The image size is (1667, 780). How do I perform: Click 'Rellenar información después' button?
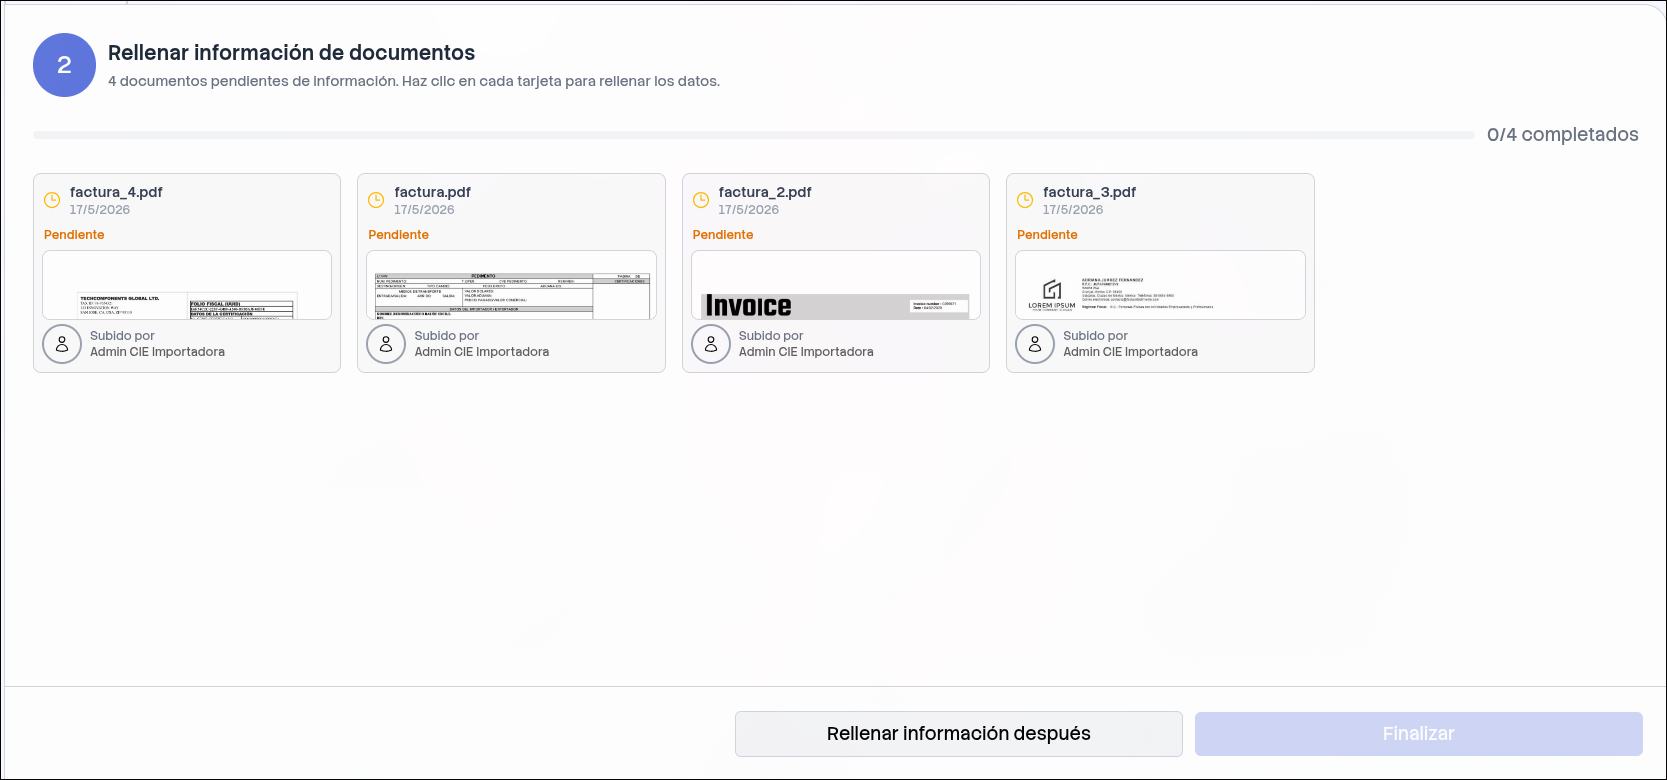tap(959, 734)
